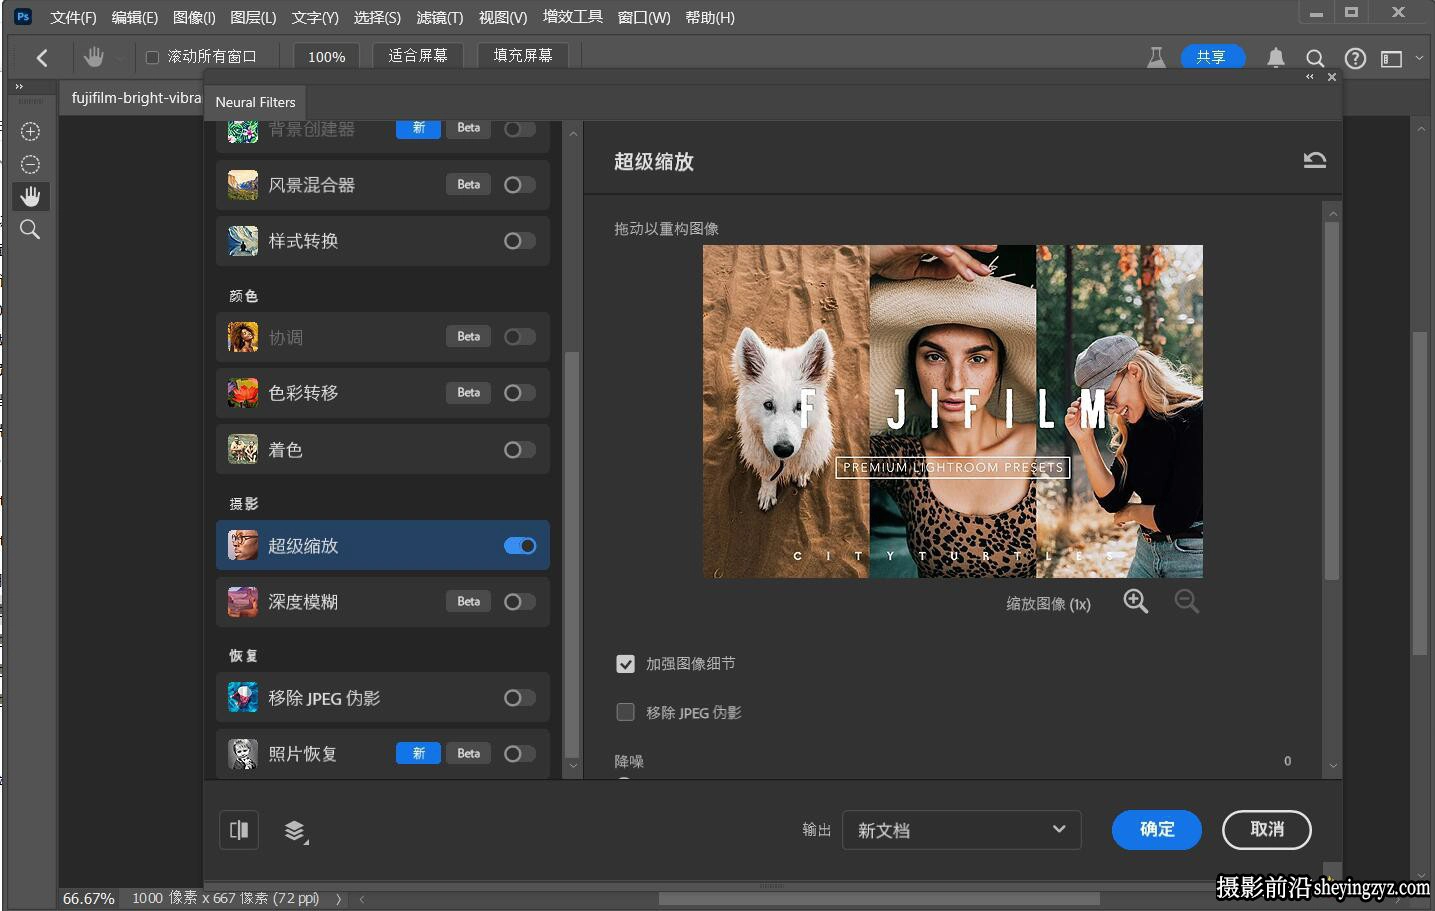
Task: Select the Hand tool in left toolbar
Action: (x=31, y=196)
